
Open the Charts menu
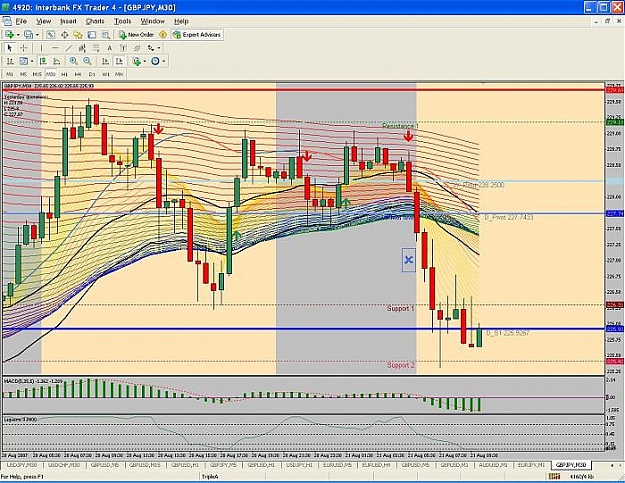(95, 21)
